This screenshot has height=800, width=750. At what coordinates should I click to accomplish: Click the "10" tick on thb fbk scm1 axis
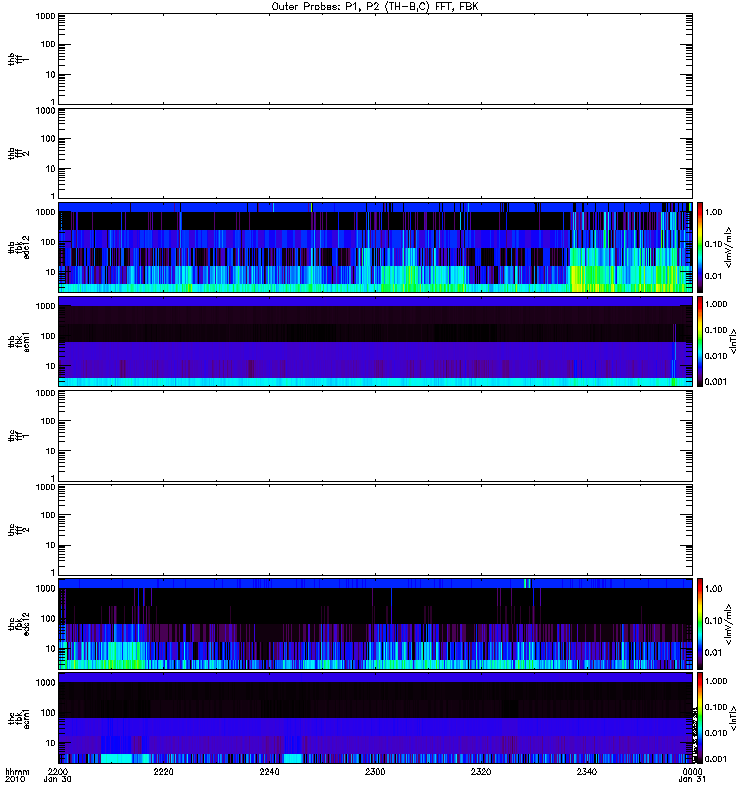[x=50, y=366]
